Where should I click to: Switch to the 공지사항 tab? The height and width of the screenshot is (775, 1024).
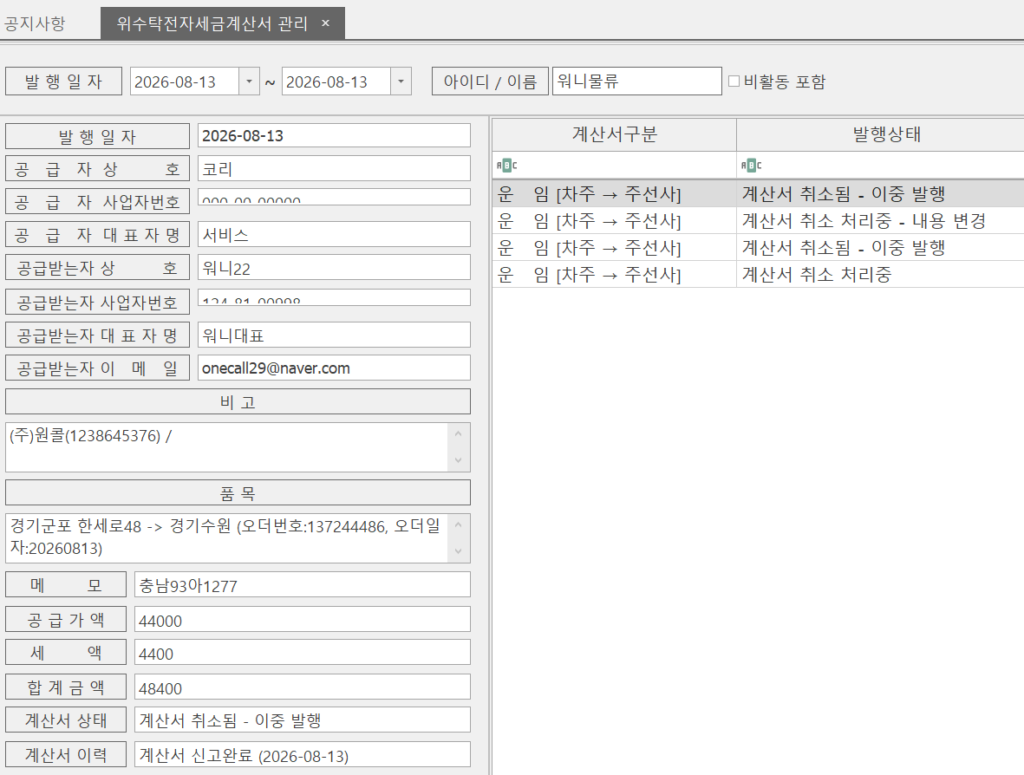point(35,24)
